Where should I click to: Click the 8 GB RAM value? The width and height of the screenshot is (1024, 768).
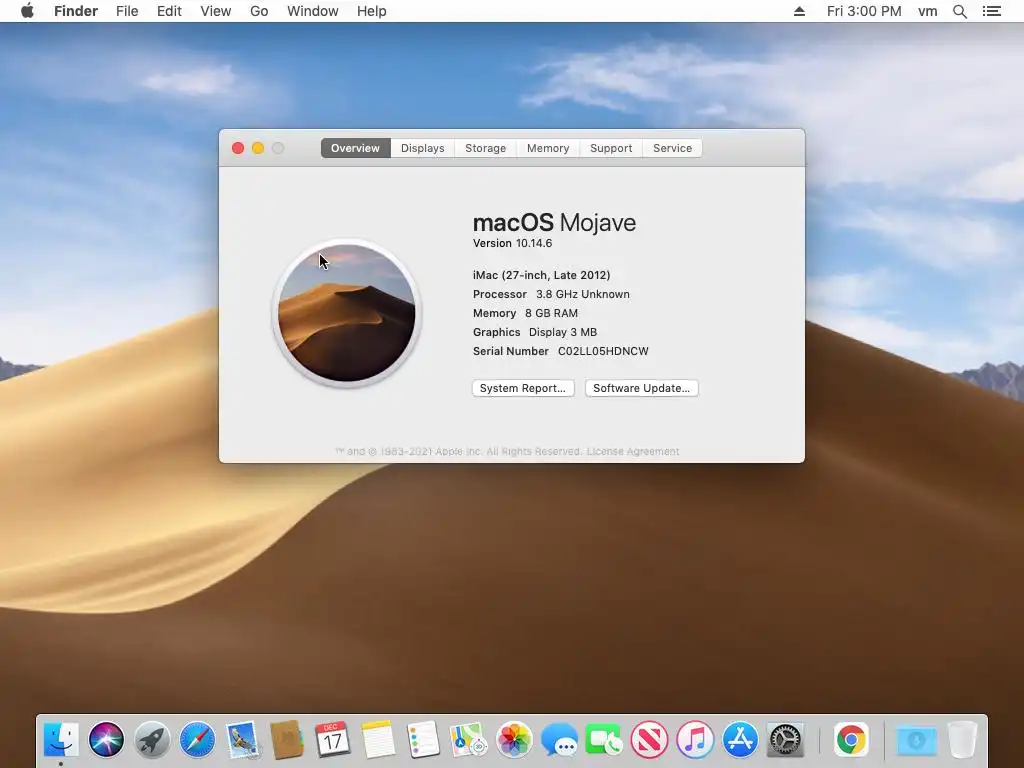pos(551,313)
